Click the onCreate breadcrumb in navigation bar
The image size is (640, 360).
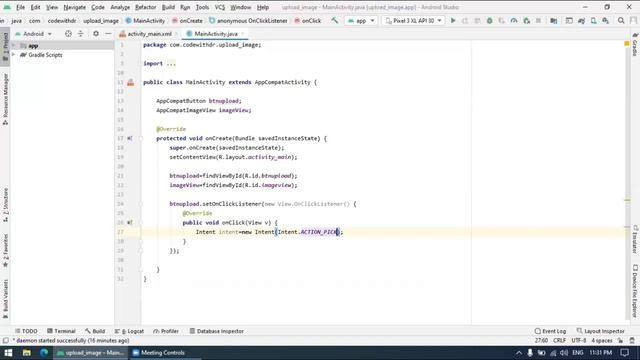pyautogui.click(x=187, y=20)
